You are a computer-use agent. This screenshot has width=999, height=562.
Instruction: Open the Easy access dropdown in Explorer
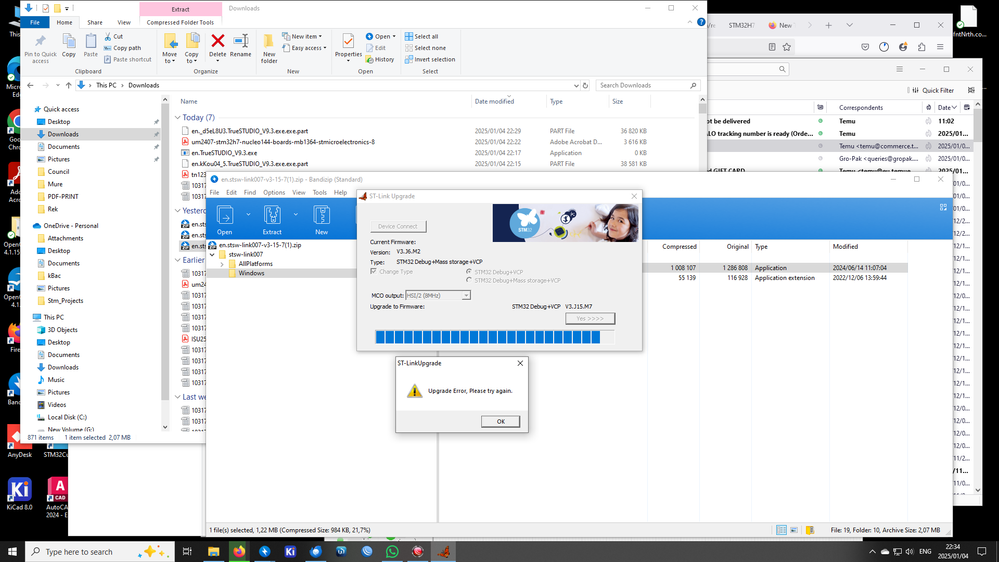305,48
